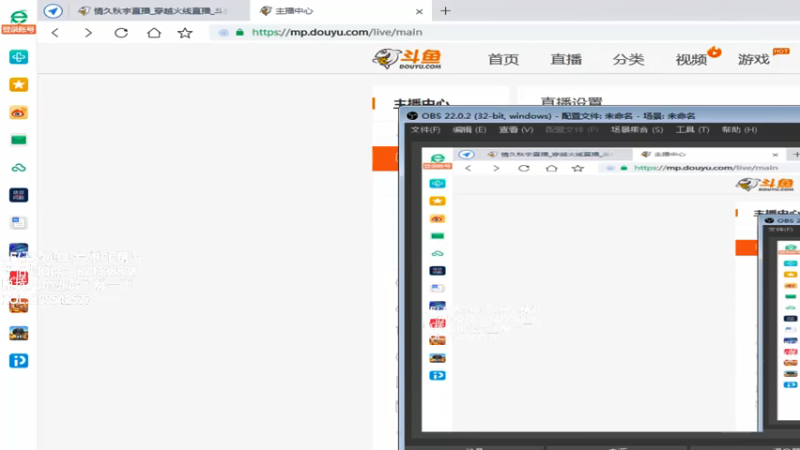Open 直播 in the Douyu navigation

(x=566, y=59)
